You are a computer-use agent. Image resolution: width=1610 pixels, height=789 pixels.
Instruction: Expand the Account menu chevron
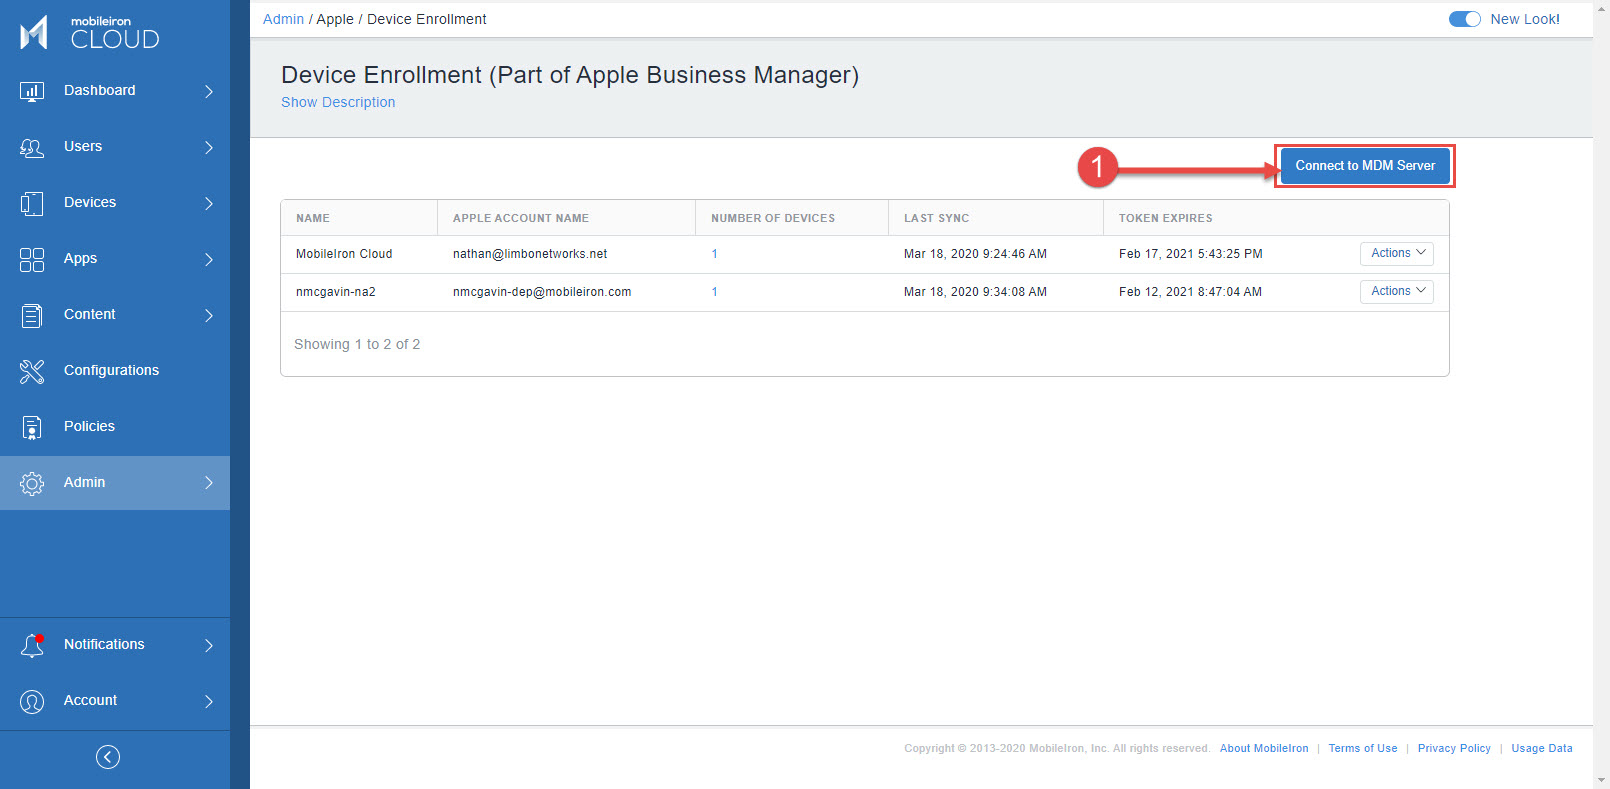click(x=209, y=701)
